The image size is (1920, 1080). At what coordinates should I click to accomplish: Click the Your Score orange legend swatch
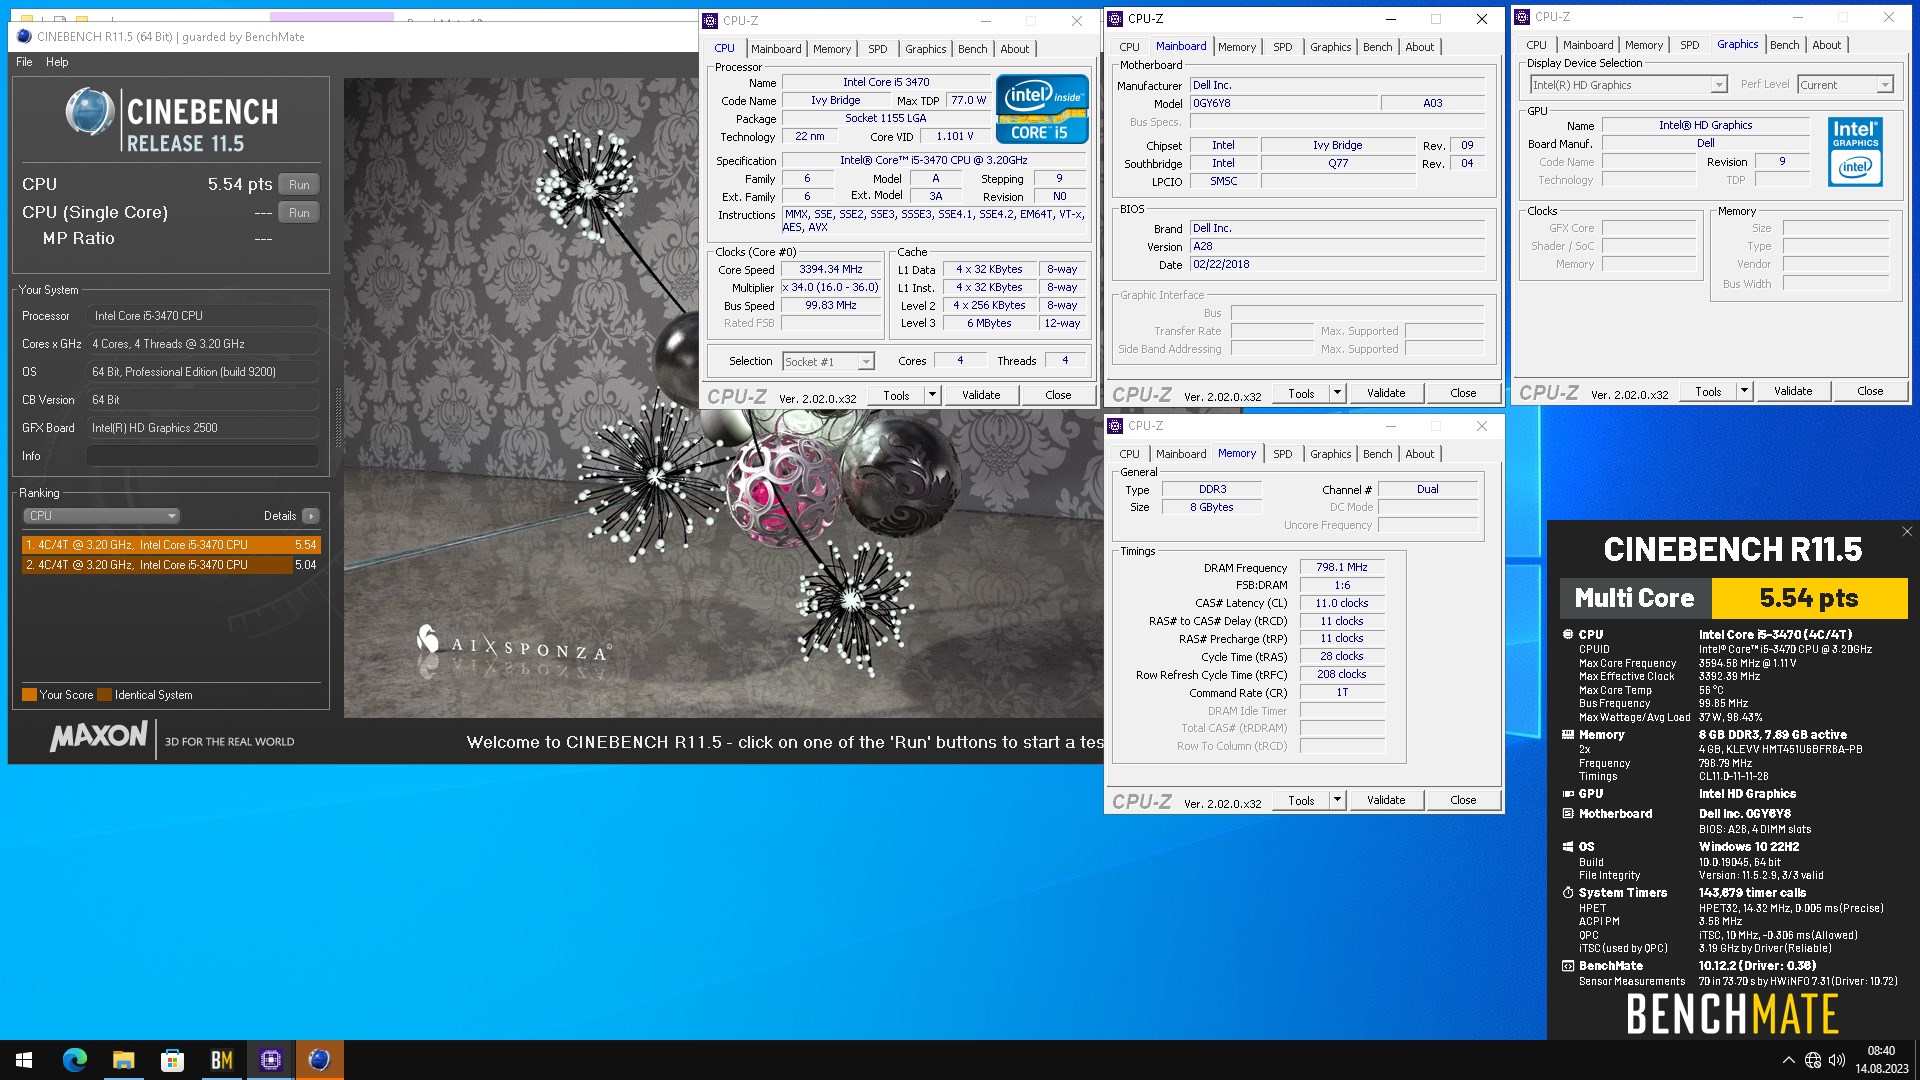29,695
